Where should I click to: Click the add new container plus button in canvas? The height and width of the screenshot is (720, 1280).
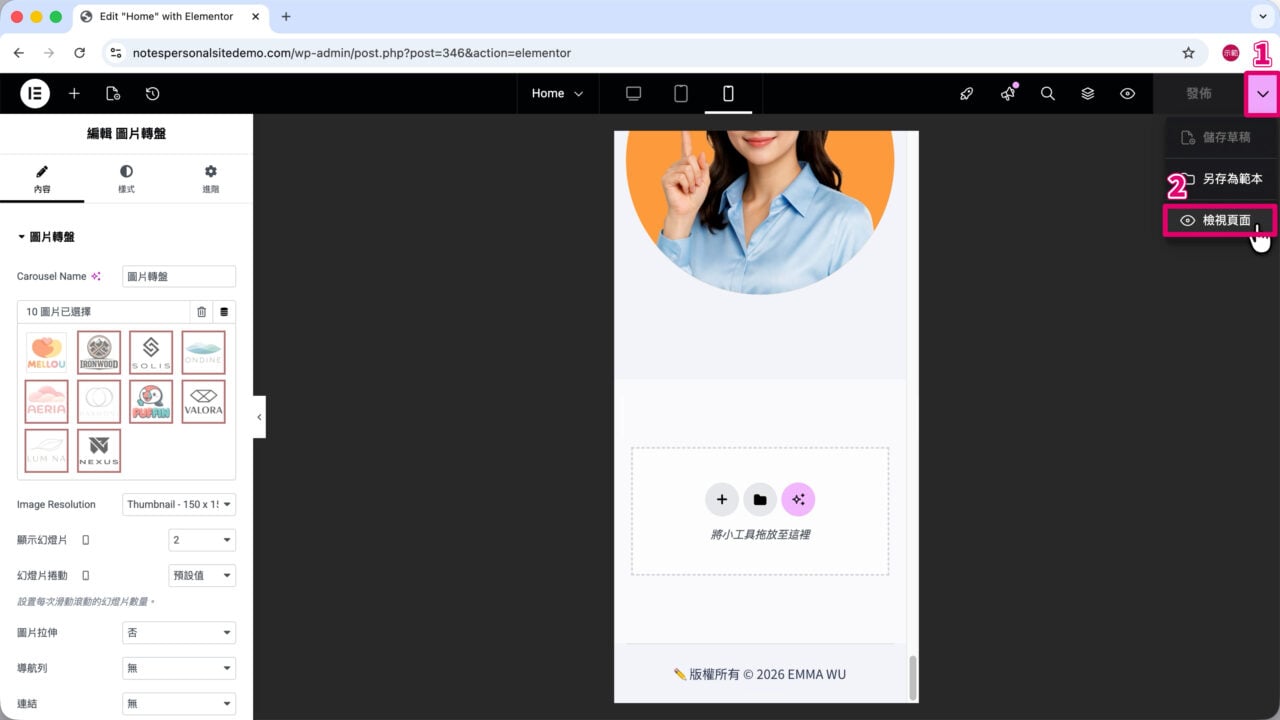[721, 499]
